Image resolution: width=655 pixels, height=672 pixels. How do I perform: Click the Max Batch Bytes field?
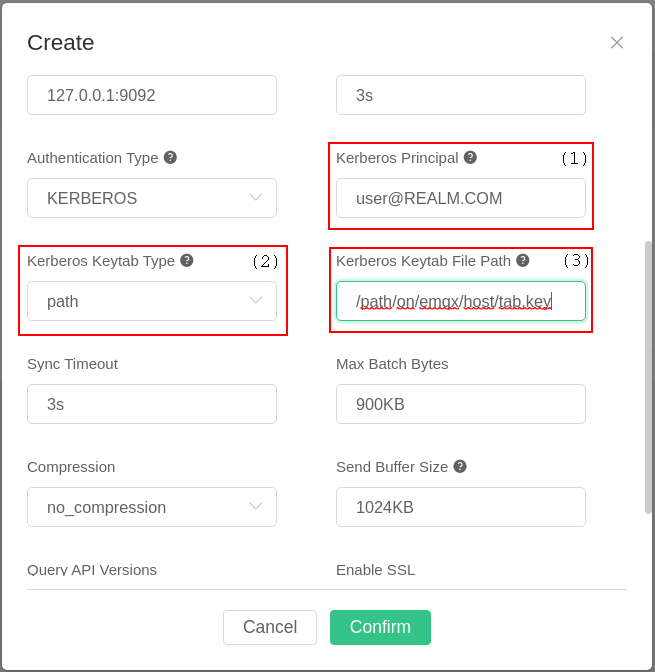461,404
